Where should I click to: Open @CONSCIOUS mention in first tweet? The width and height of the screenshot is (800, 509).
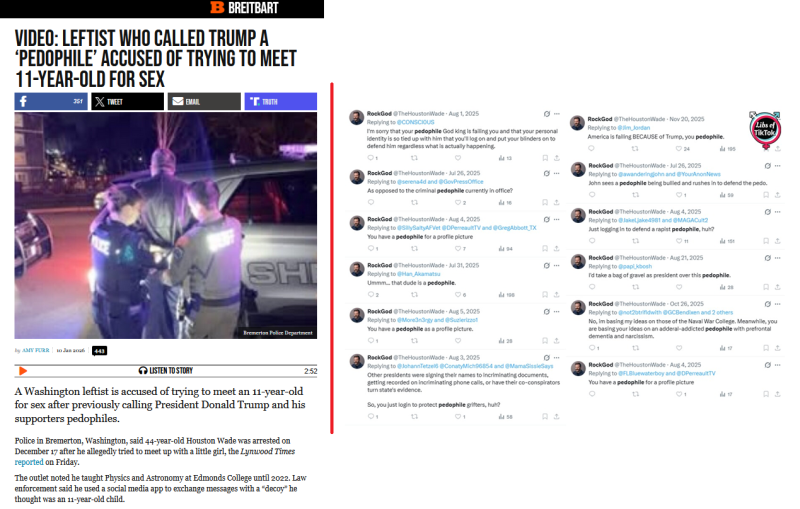(415, 122)
